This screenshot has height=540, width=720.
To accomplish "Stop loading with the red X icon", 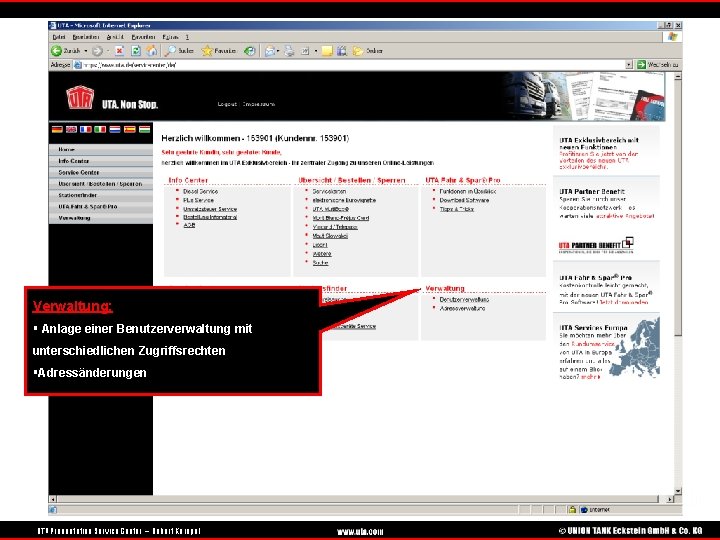I will [119, 51].
